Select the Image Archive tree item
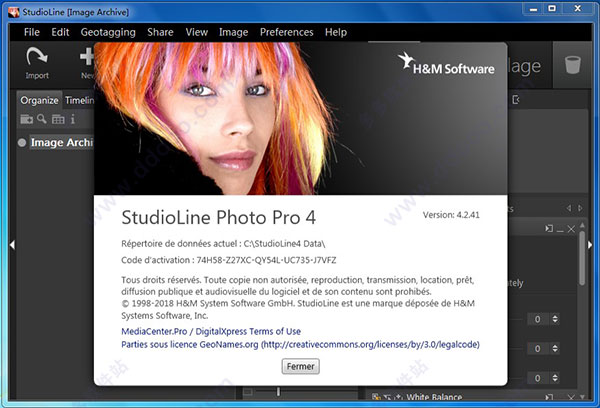 62,142
